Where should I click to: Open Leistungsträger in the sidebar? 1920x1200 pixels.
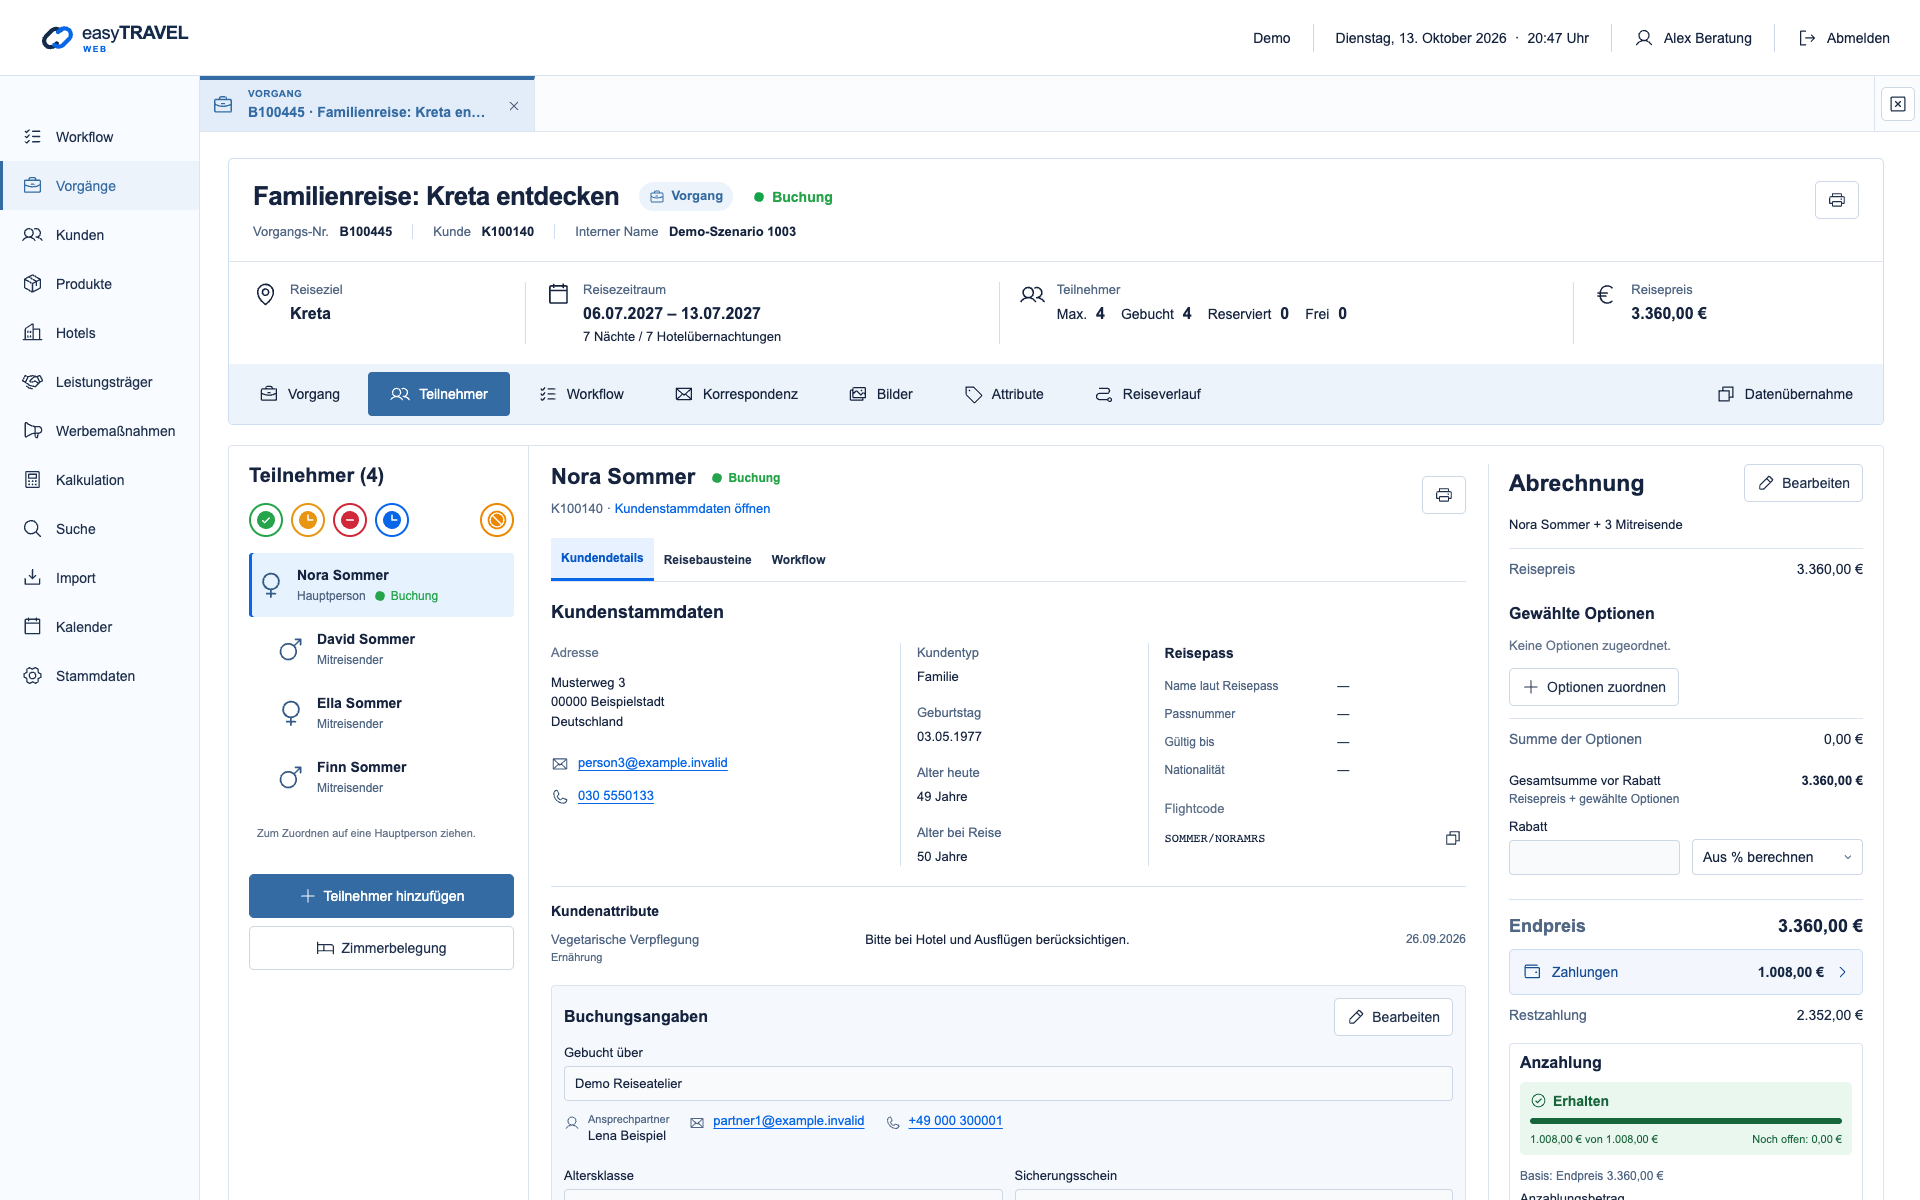pyautogui.click(x=99, y=382)
